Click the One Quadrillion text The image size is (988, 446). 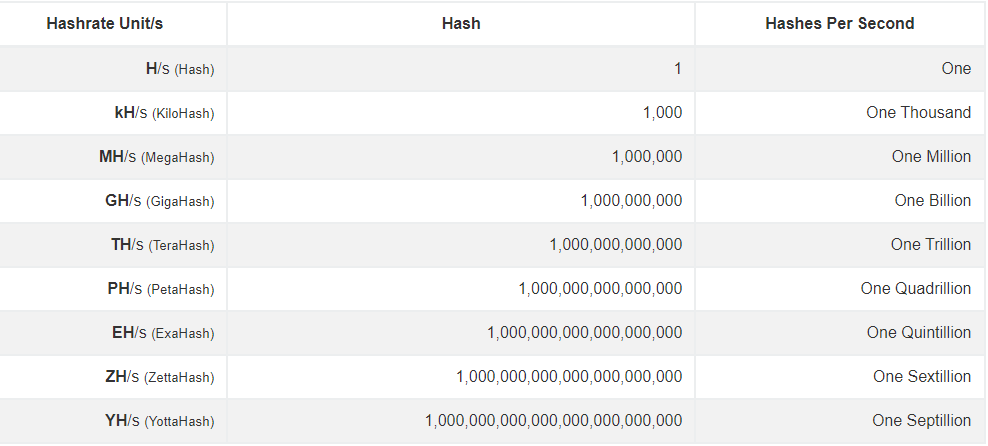pyautogui.click(x=916, y=289)
